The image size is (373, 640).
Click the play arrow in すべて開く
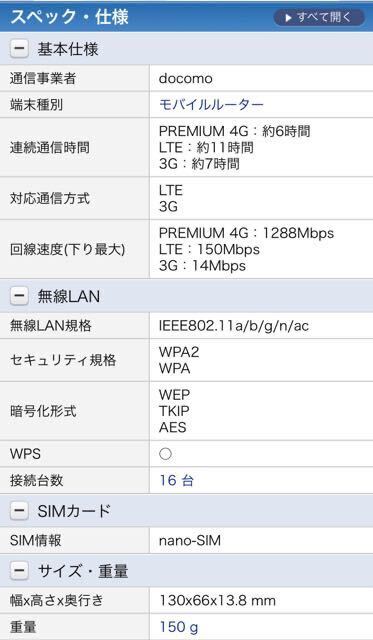point(289,18)
